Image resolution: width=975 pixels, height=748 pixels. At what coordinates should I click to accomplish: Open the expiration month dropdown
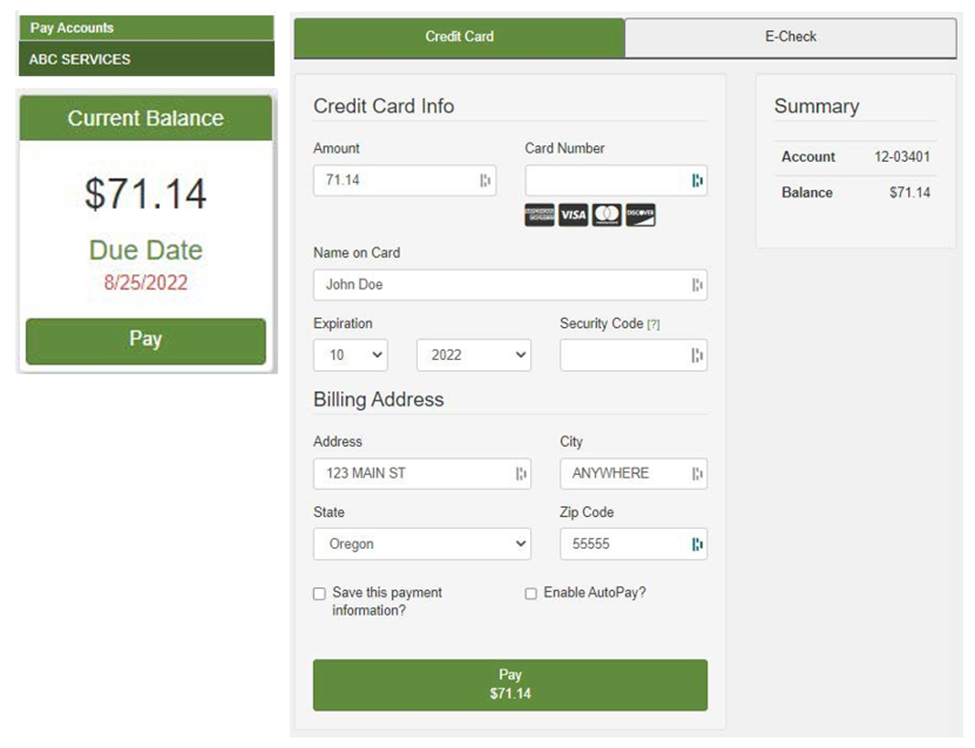[351, 355]
